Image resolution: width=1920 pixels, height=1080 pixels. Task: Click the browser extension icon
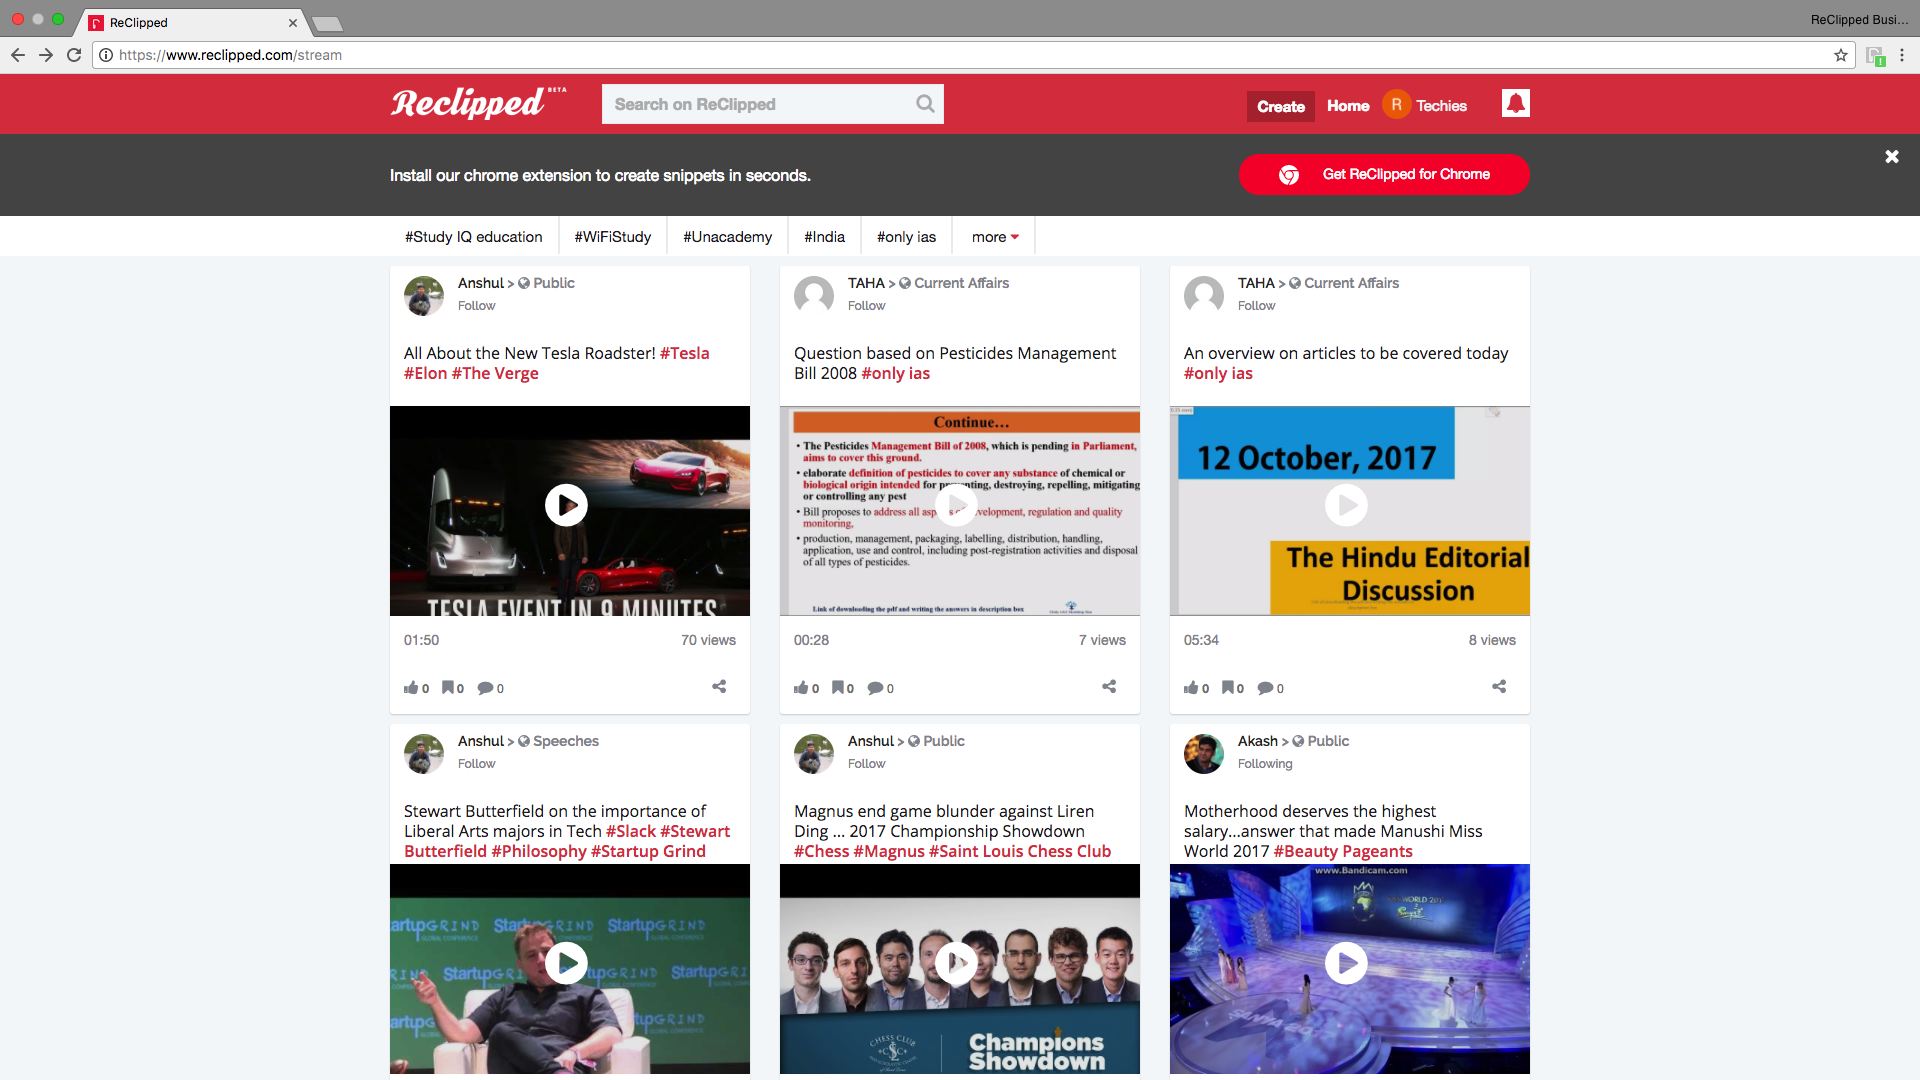1875,56
